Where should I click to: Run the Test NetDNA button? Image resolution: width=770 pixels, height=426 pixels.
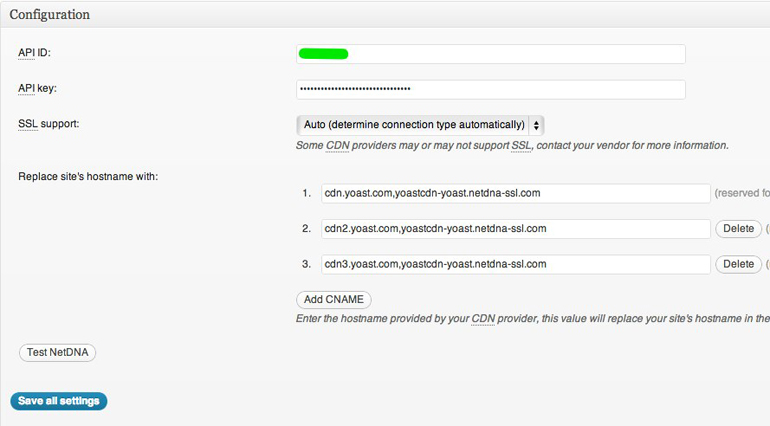pos(57,352)
